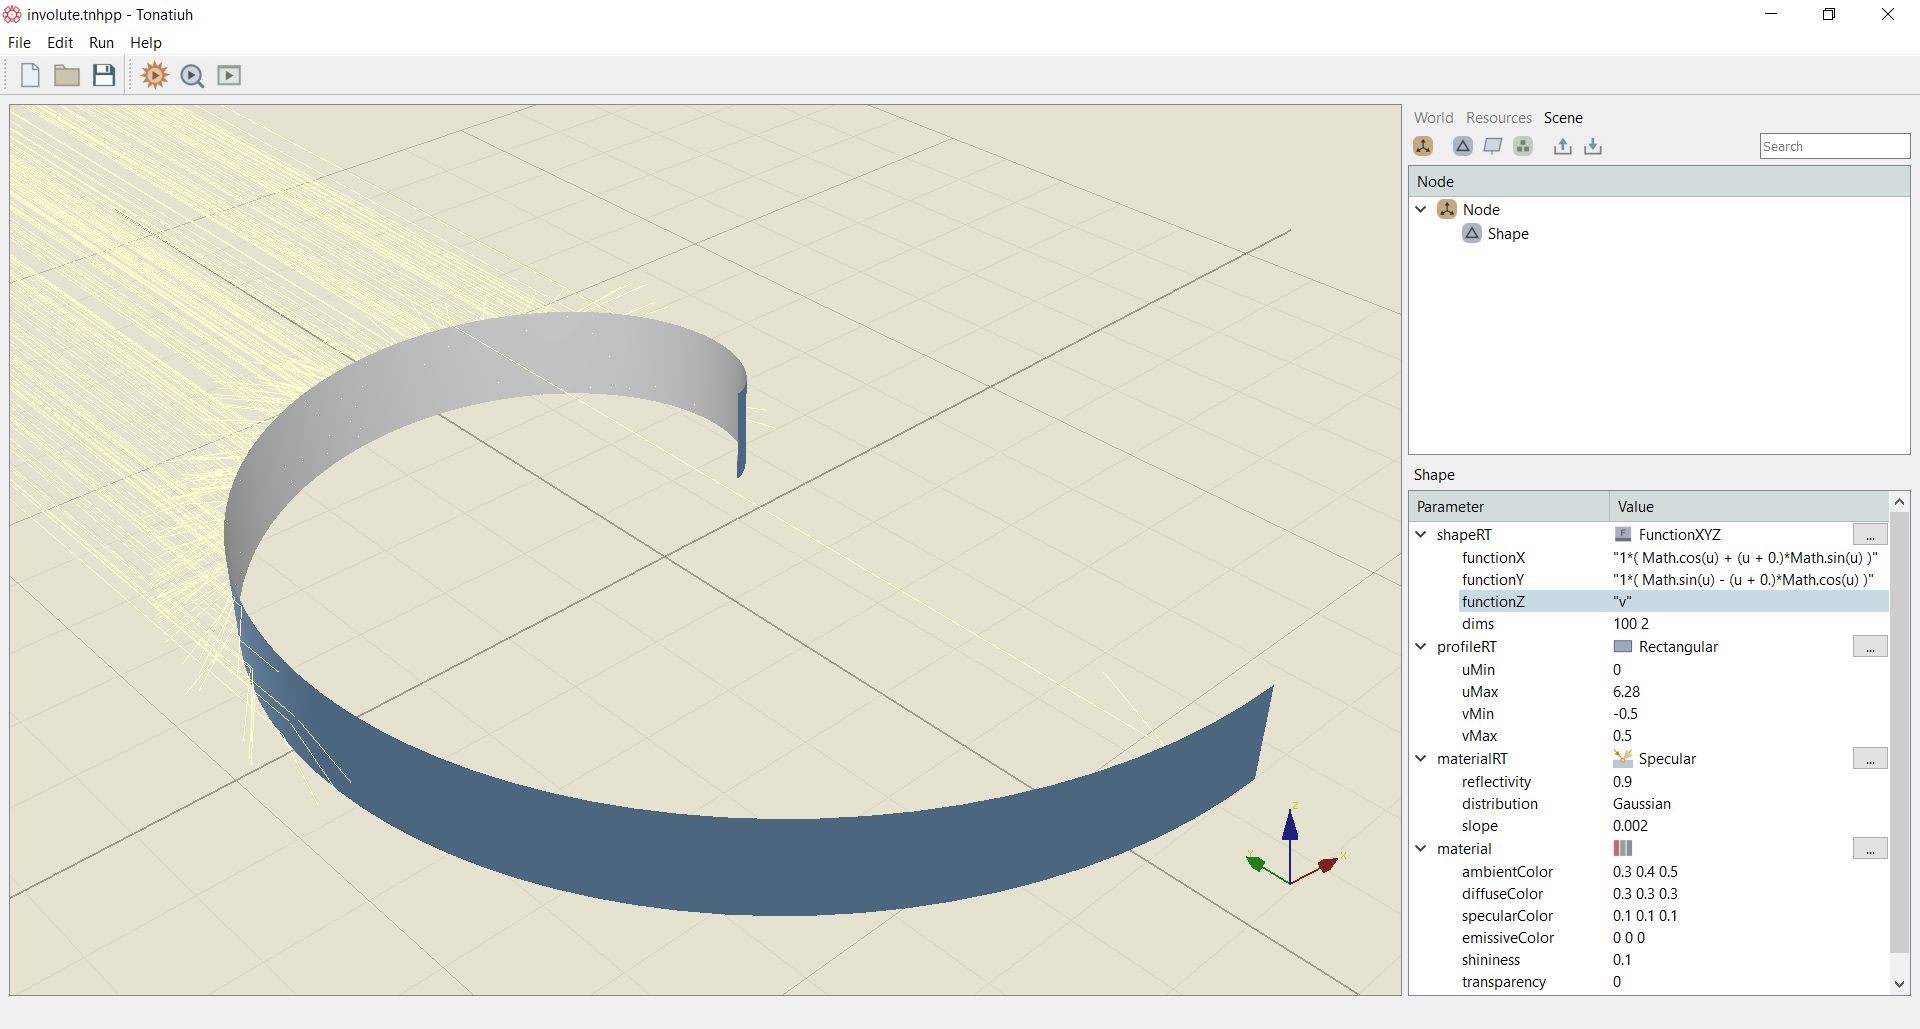
Task: Collapse the shapeRT parameter group
Action: (1421, 534)
